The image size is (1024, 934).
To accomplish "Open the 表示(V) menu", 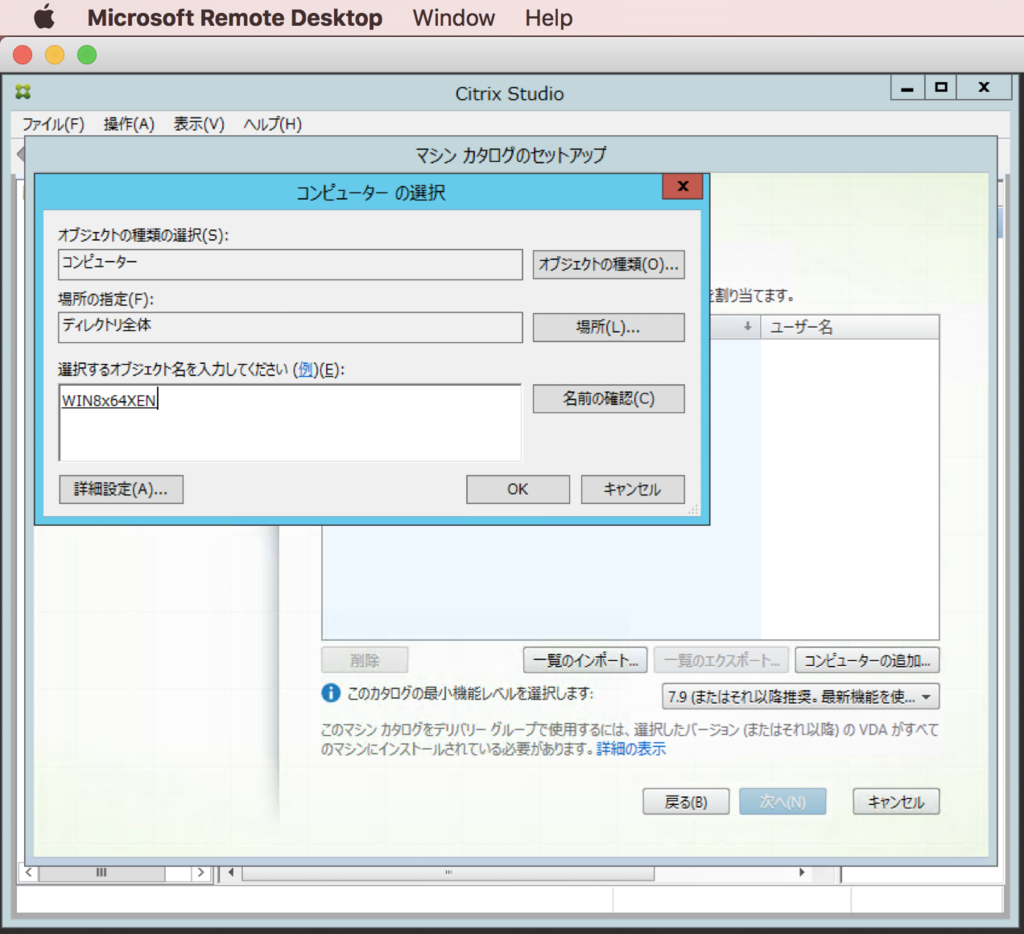I will coord(199,124).
